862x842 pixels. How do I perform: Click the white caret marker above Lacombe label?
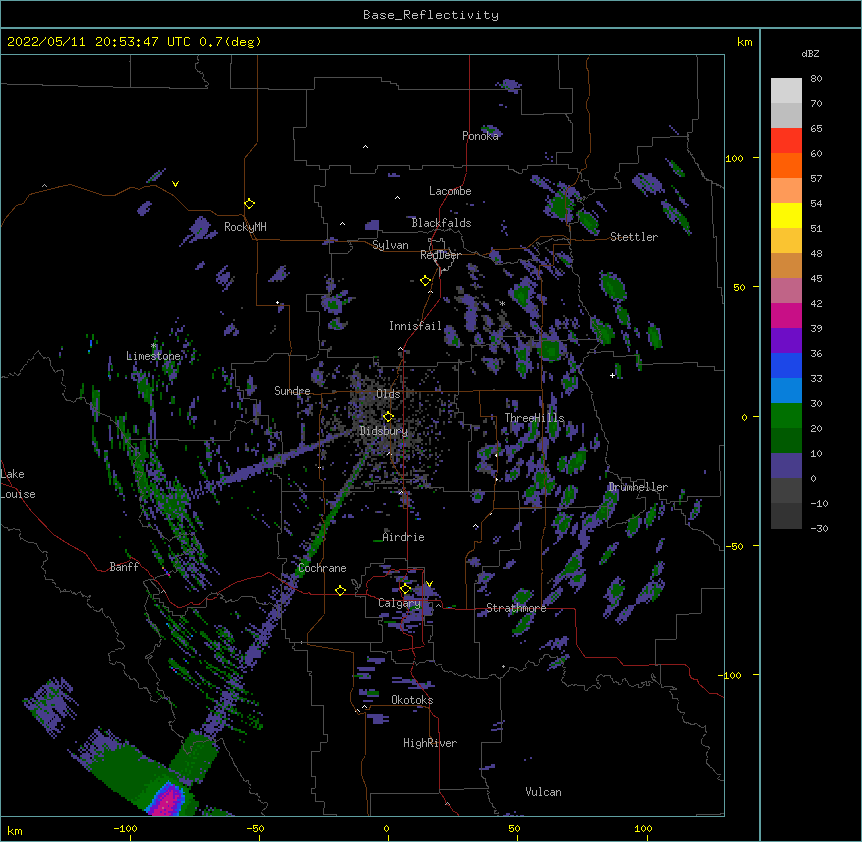(x=397, y=198)
